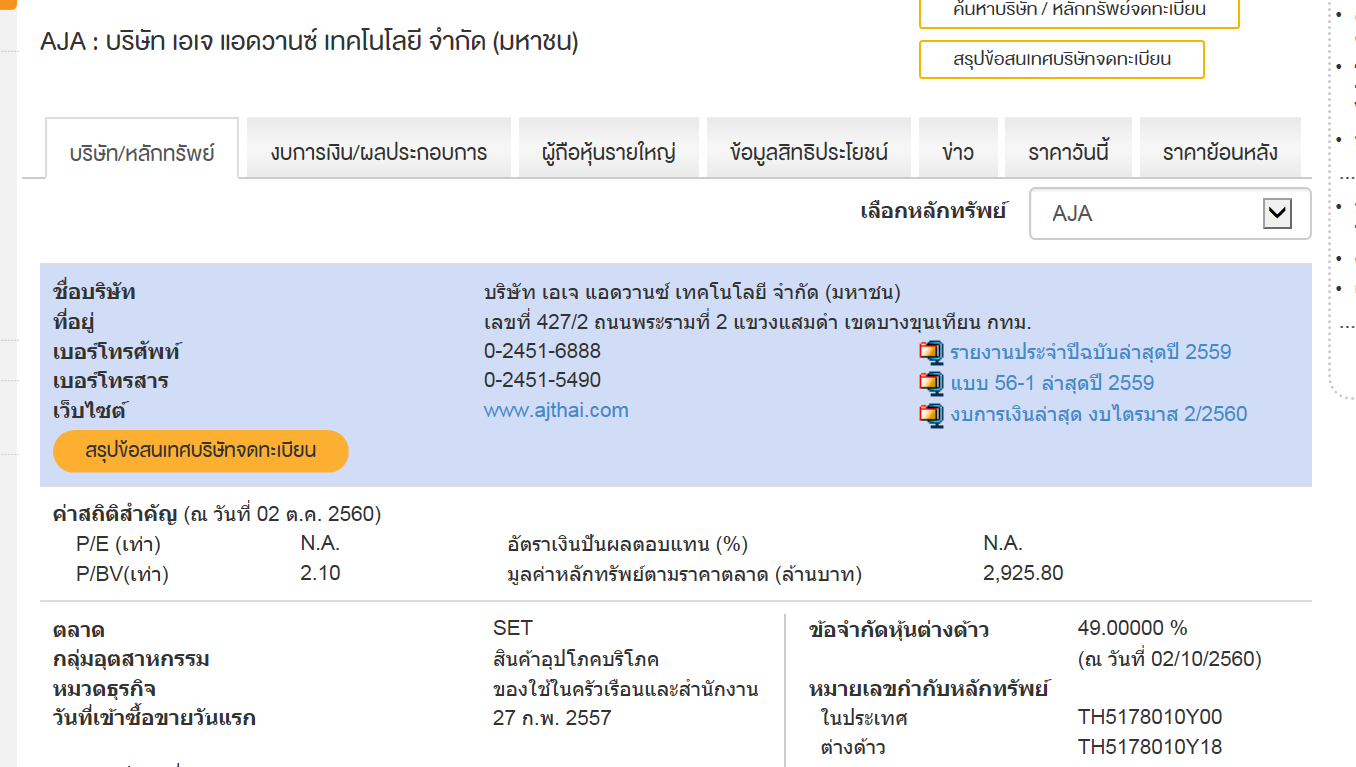The height and width of the screenshot is (767, 1356).
Task: Click the industry group value สินค้าอุปโภคบริโภค
Action: [576, 659]
